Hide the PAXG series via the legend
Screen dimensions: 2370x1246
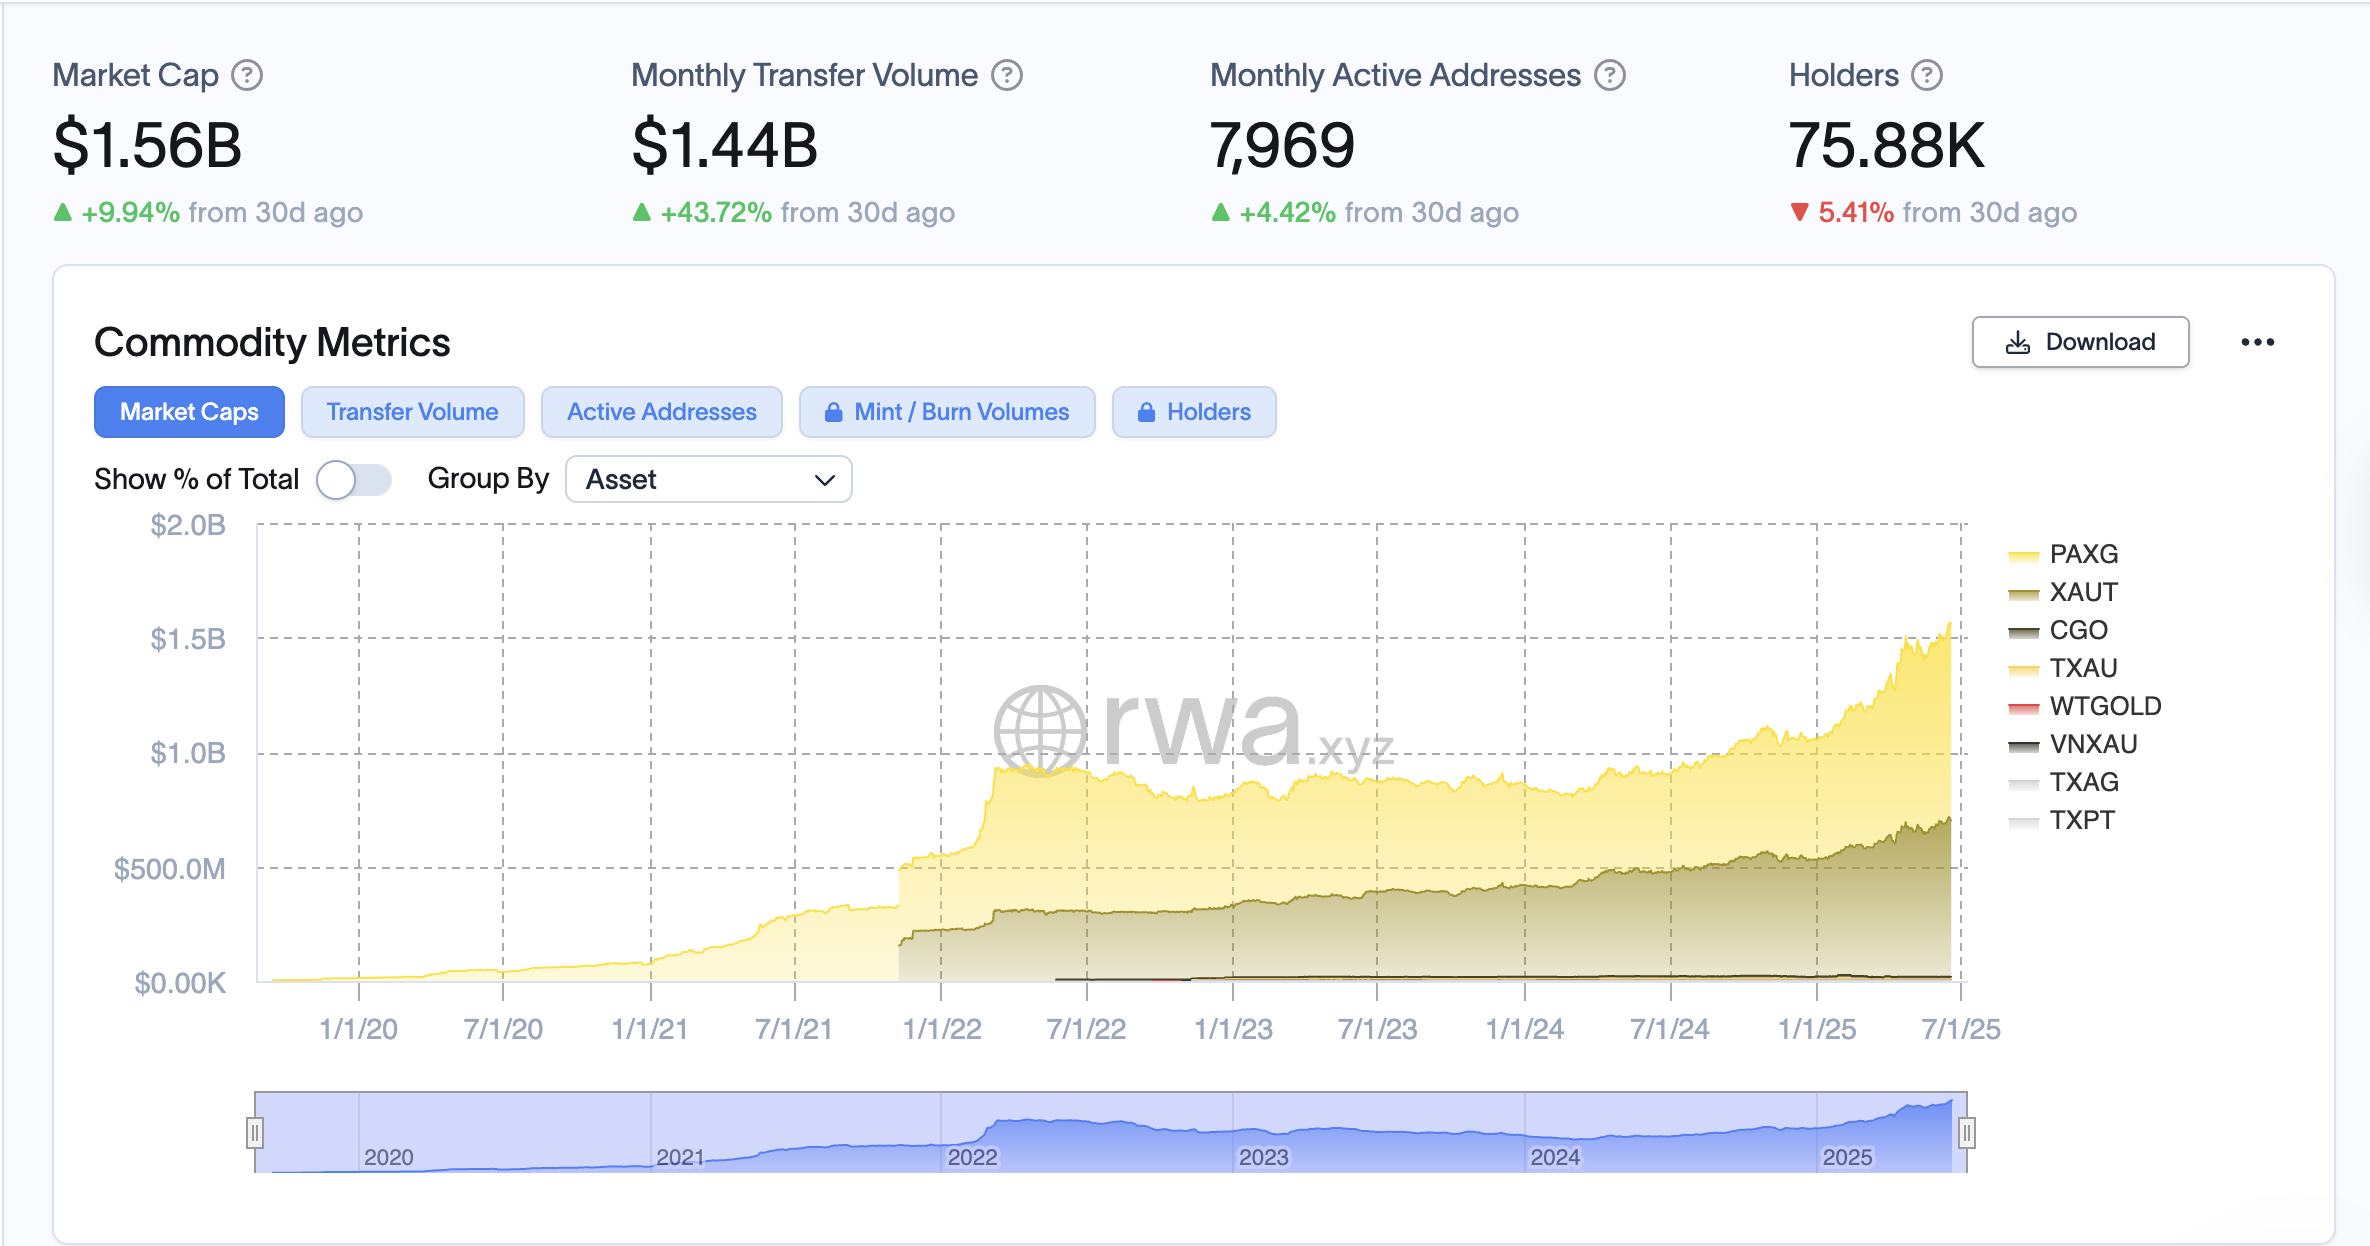pos(2084,553)
